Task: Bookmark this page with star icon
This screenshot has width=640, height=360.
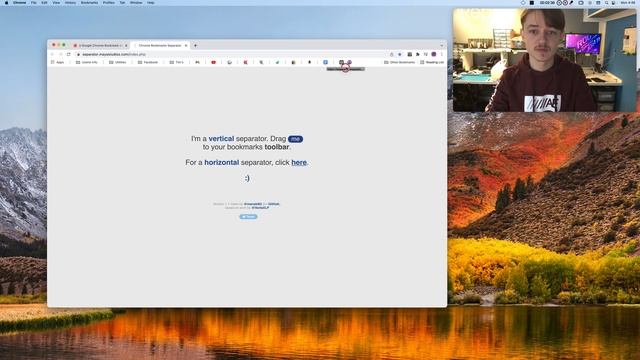Action: tap(400, 54)
